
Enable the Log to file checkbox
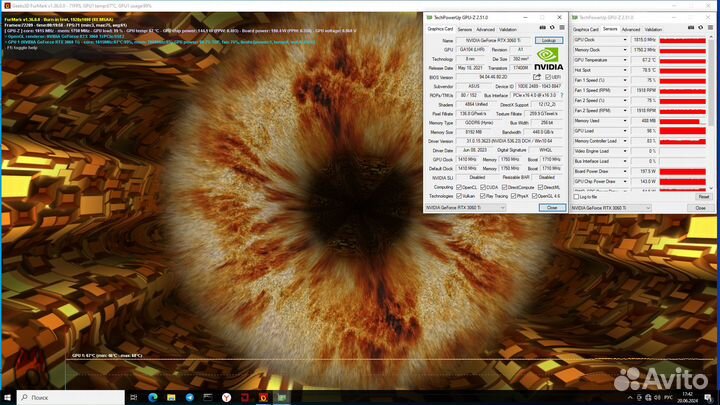[576, 197]
